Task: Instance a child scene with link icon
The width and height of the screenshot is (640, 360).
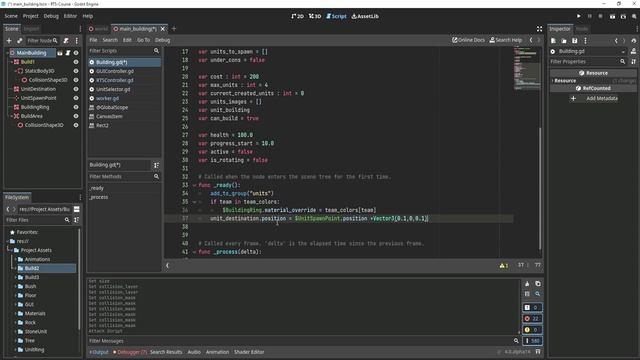Action: point(20,40)
